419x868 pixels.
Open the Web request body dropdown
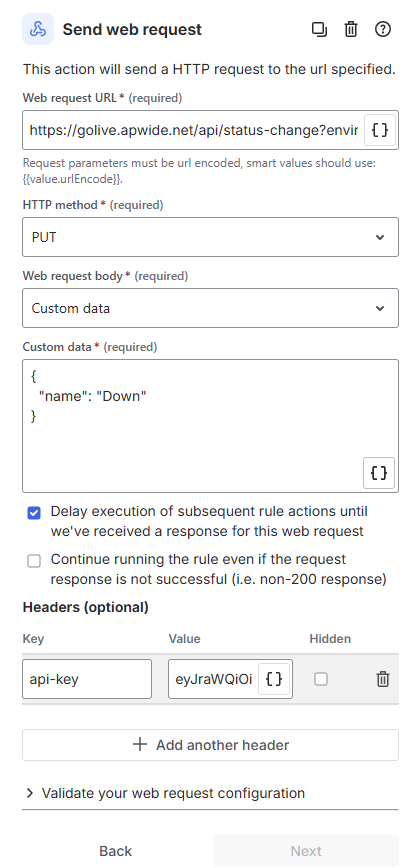(210, 308)
